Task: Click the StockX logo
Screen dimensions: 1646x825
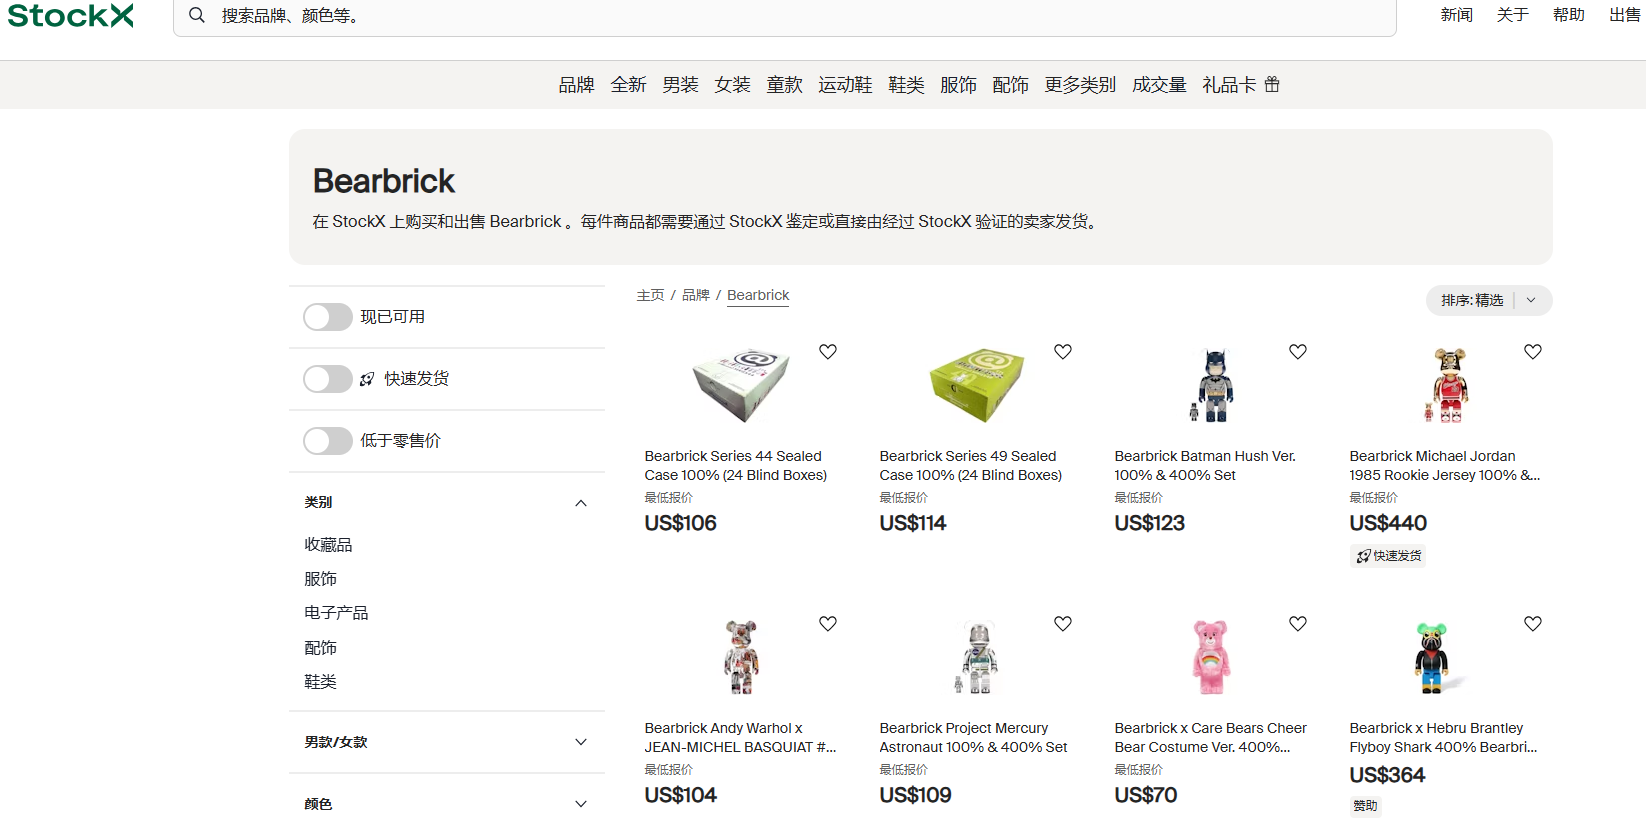Action: click(70, 15)
